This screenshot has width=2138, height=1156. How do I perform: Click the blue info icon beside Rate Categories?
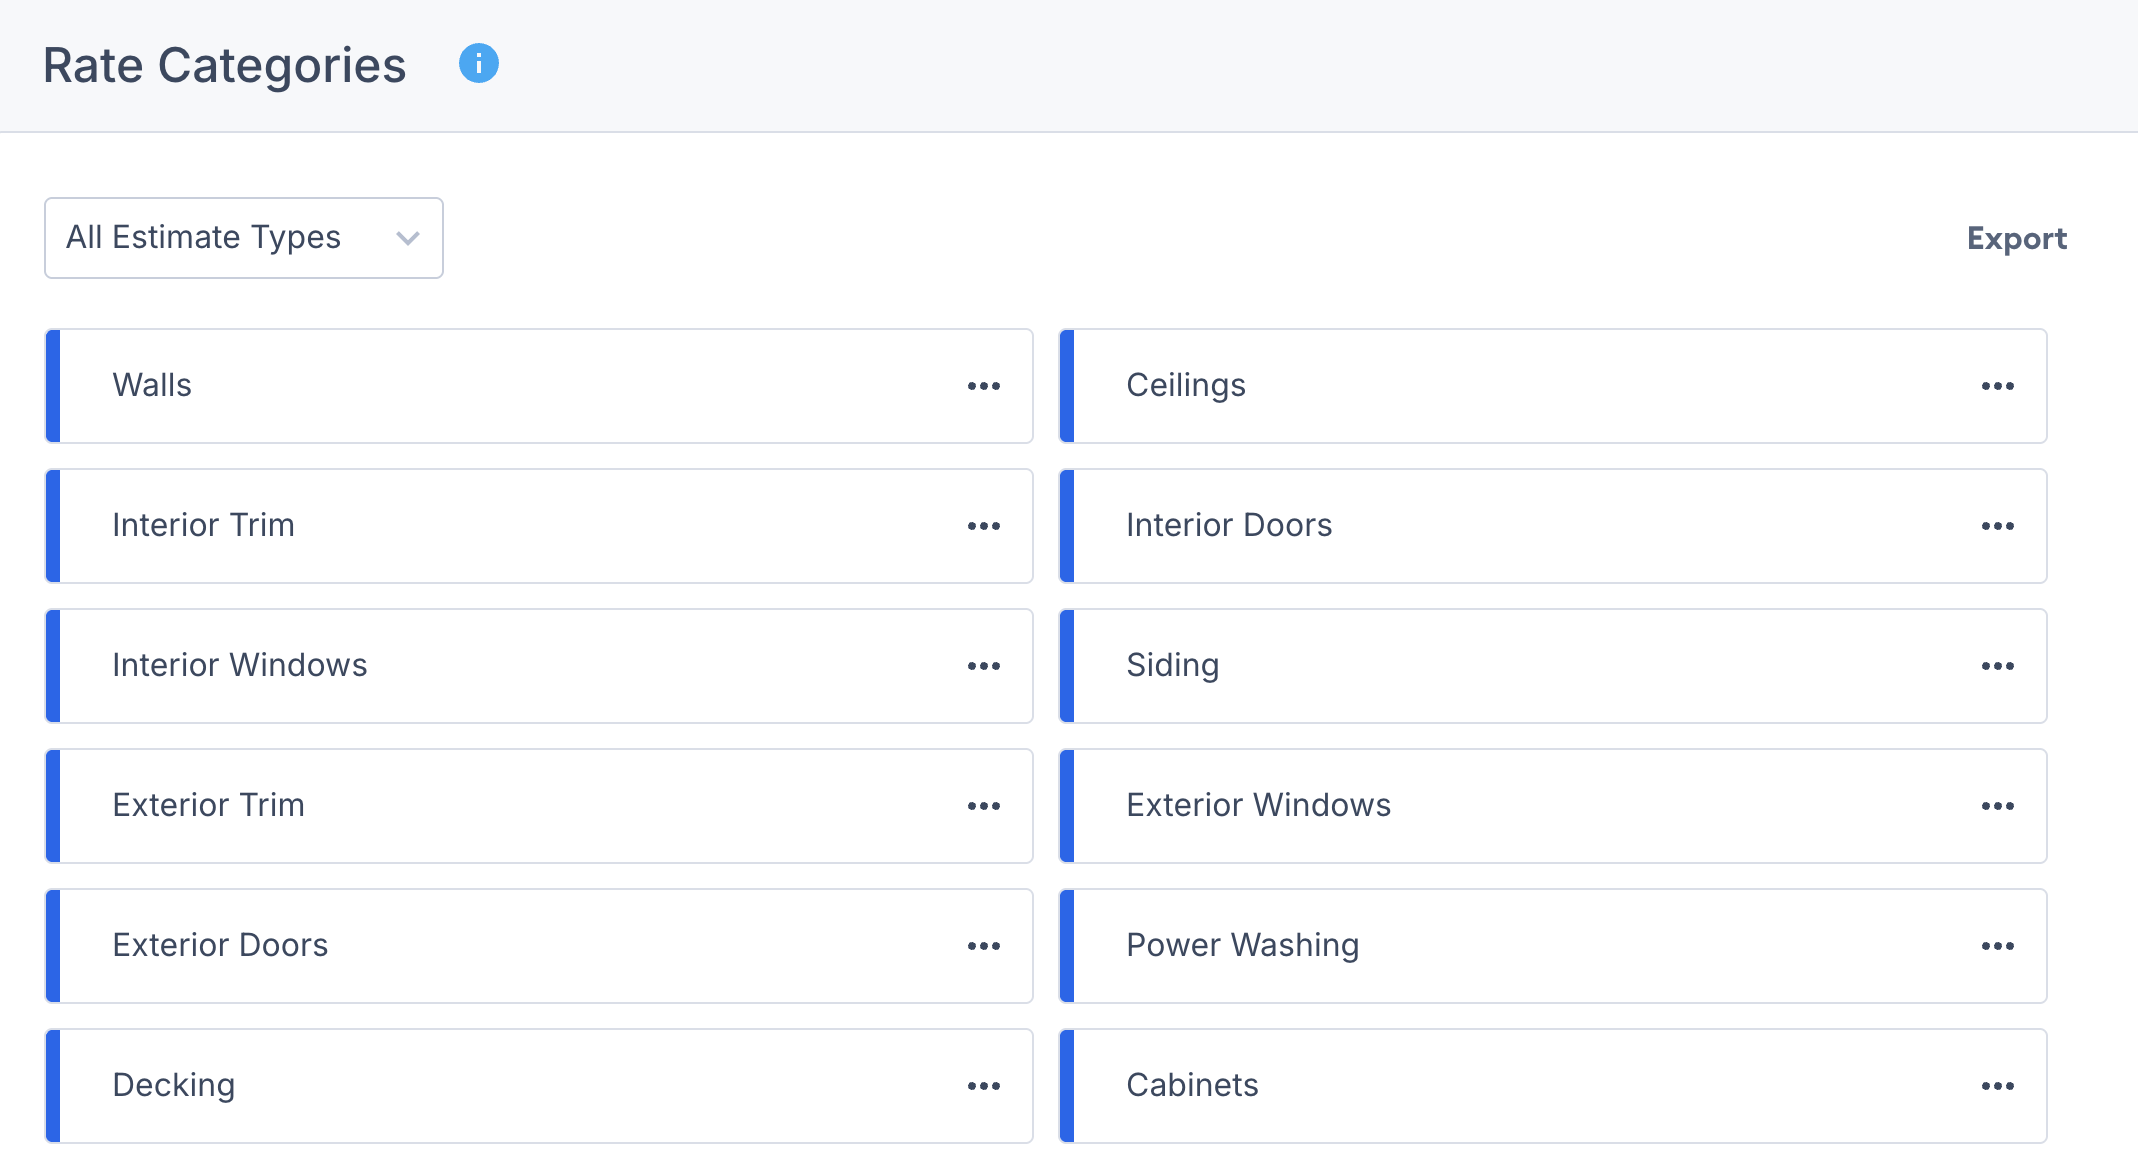479,64
